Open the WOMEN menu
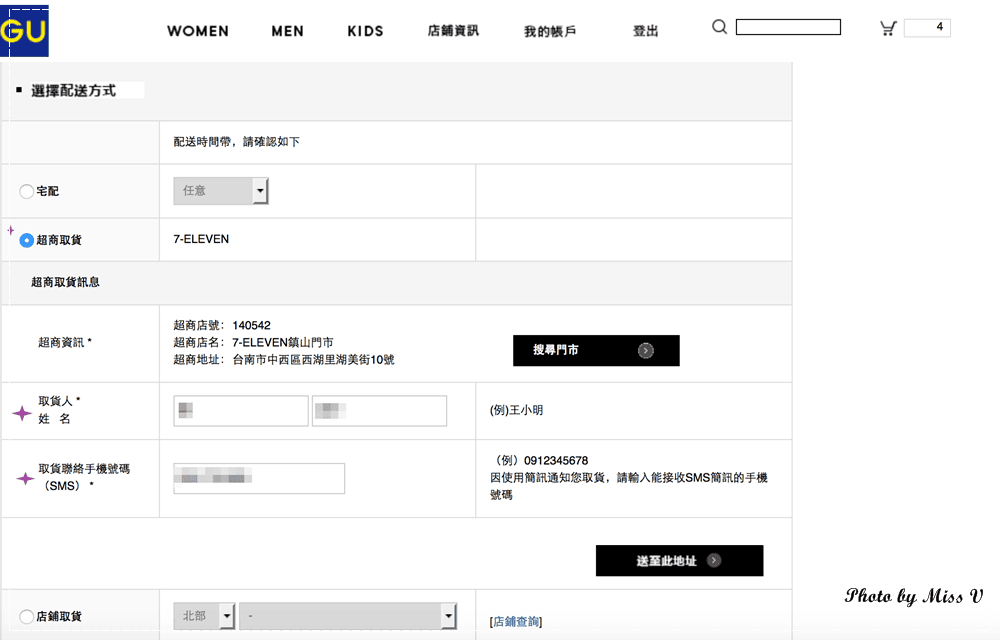1000x640 pixels. (x=198, y=31)
